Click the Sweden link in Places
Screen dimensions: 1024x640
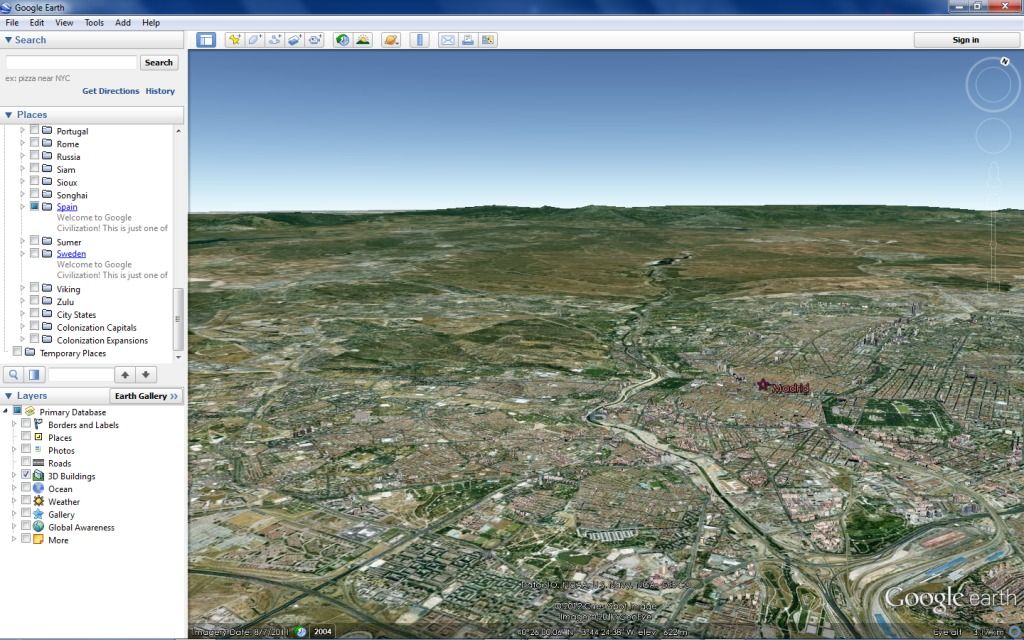pos(71,253)
